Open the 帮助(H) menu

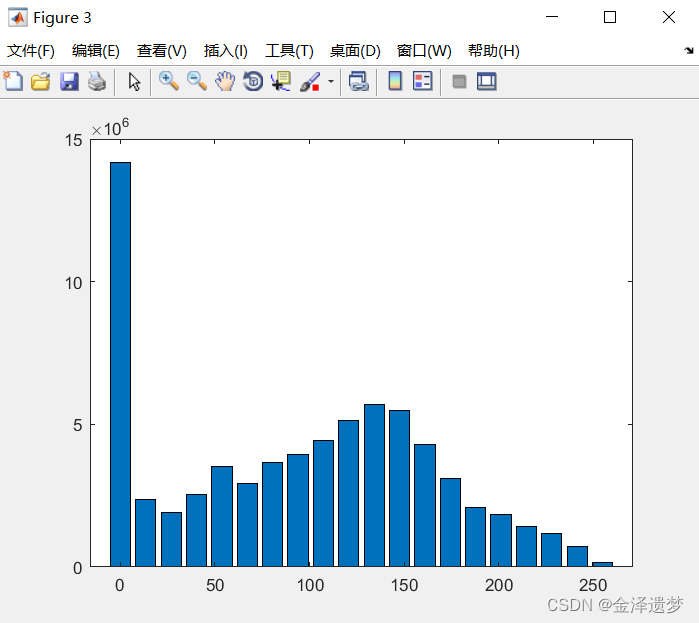coord(494,51)
